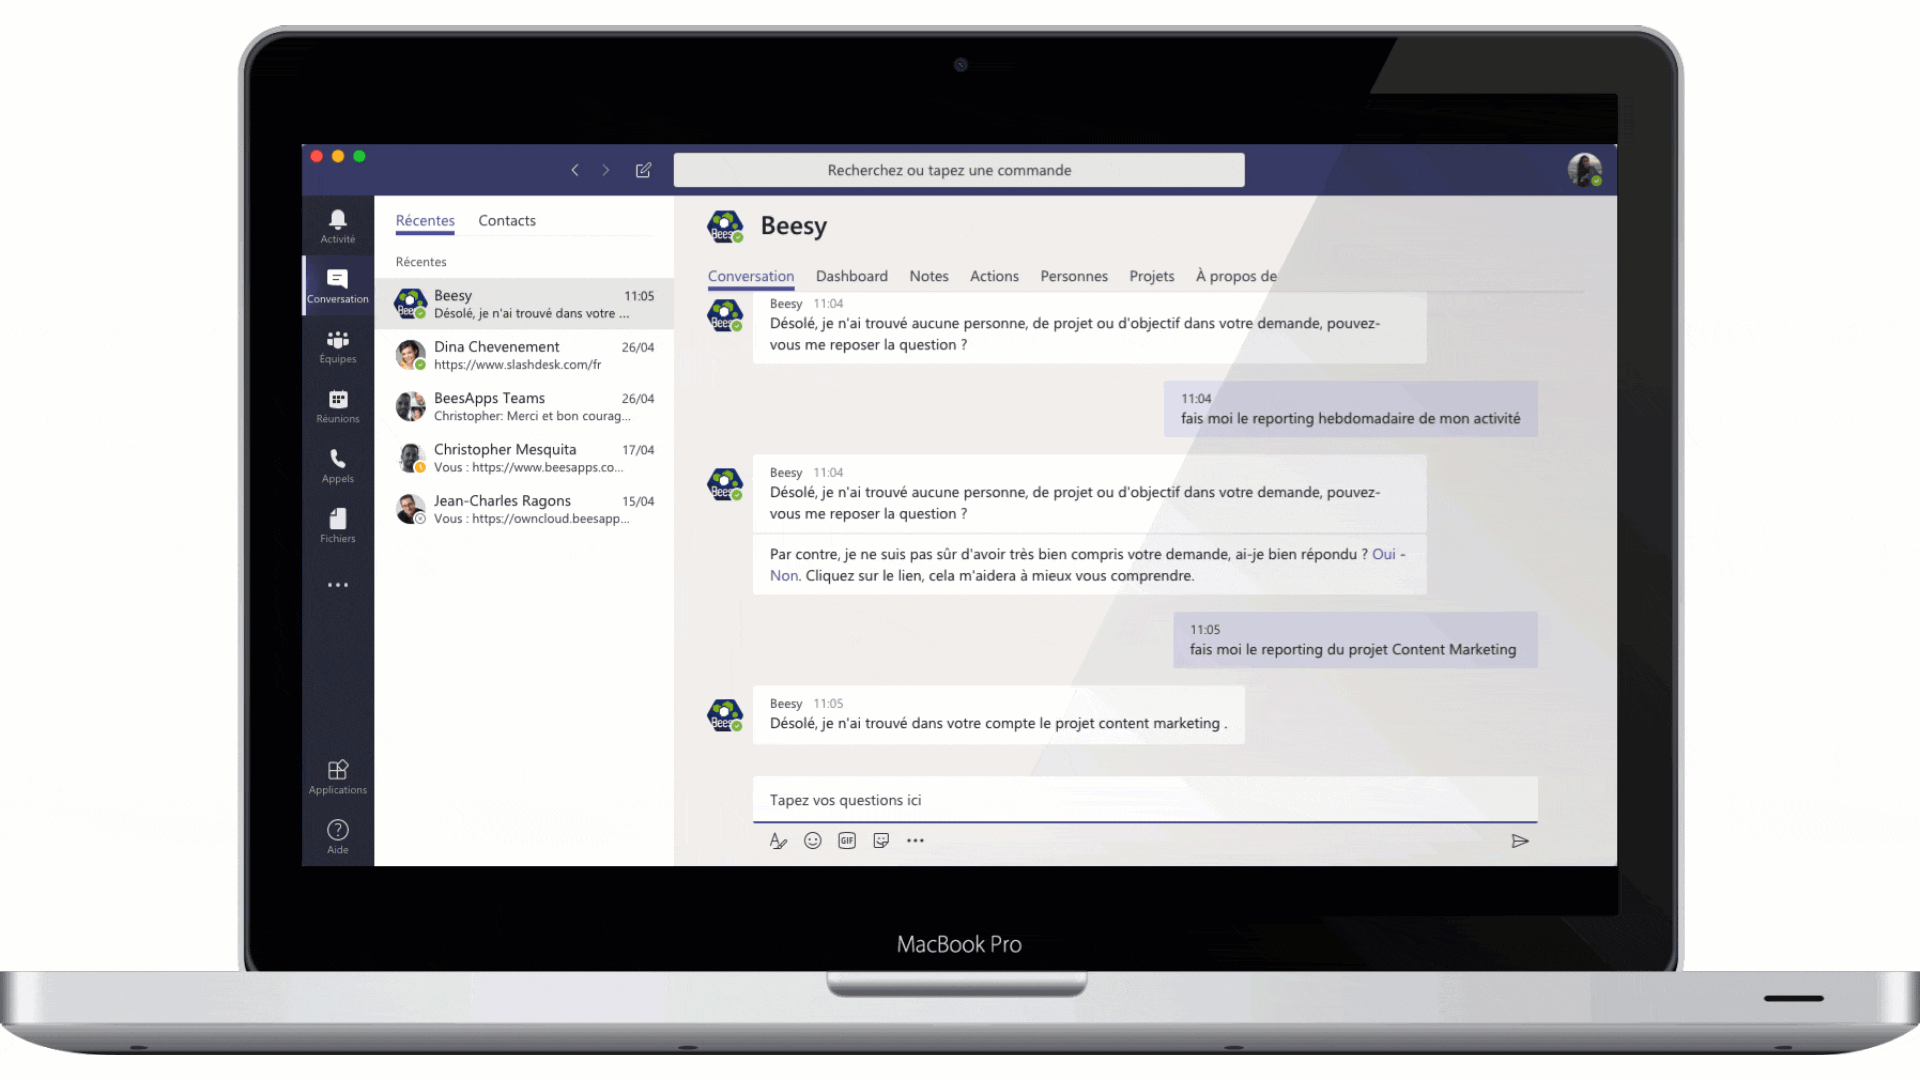Toggle the sticker icon in toolbar
Screen dimensions: 1920x1080
(881, 840)
